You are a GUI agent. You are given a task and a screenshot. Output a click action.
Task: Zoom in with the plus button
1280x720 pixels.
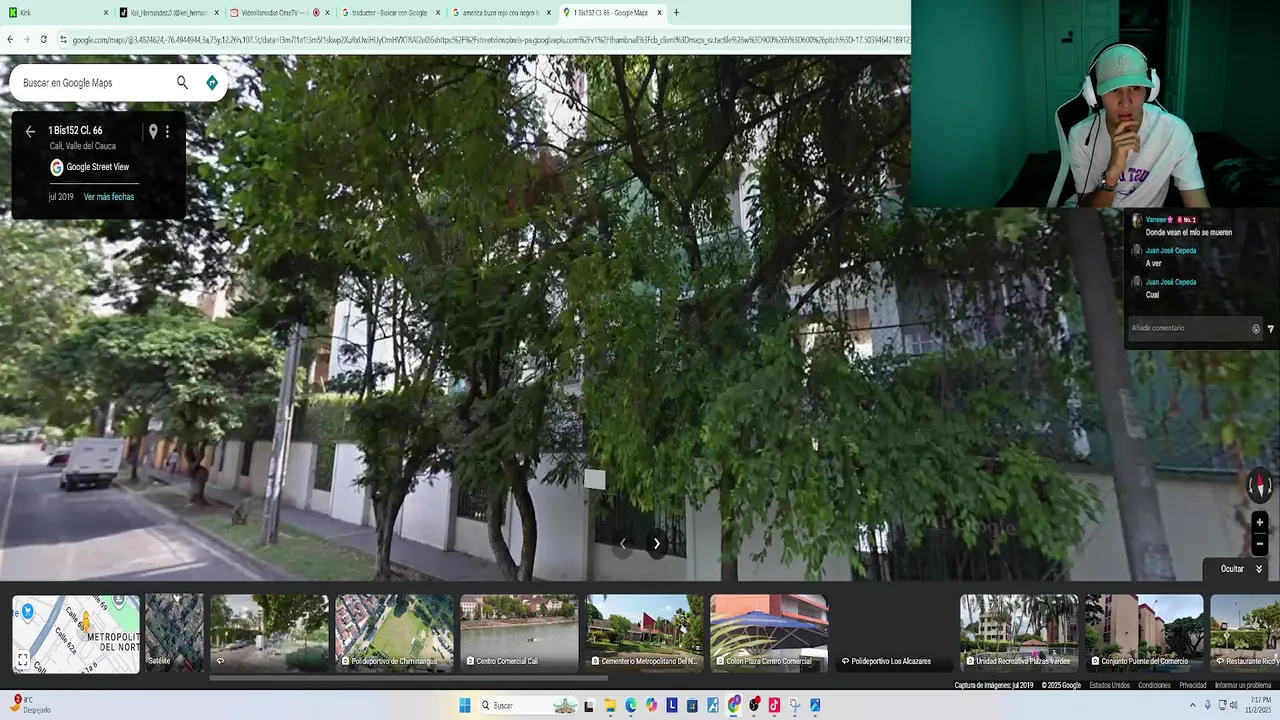click(1260, 523)
